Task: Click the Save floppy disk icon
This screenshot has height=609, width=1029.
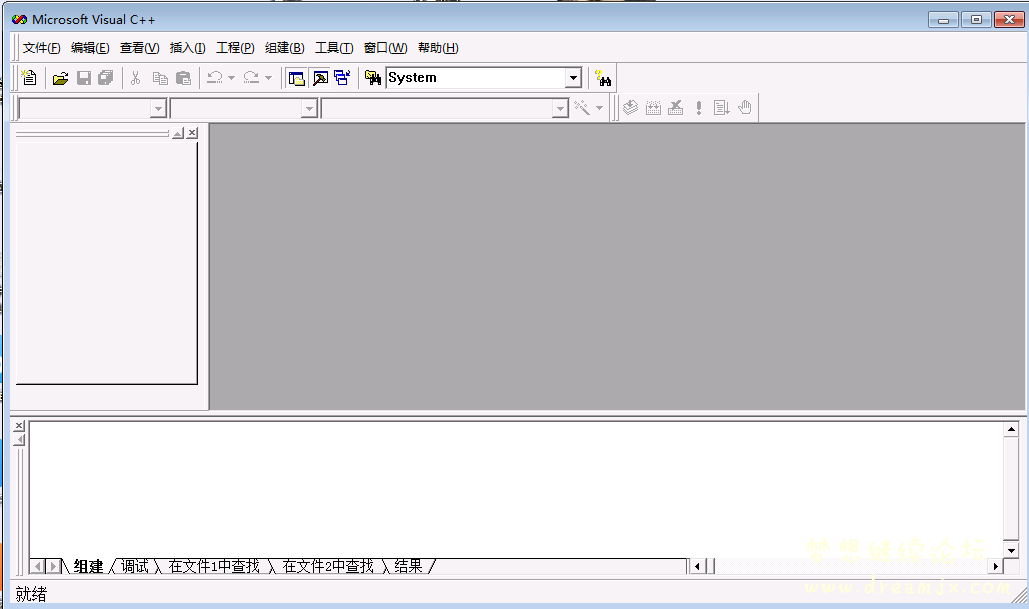Action: 84,78
